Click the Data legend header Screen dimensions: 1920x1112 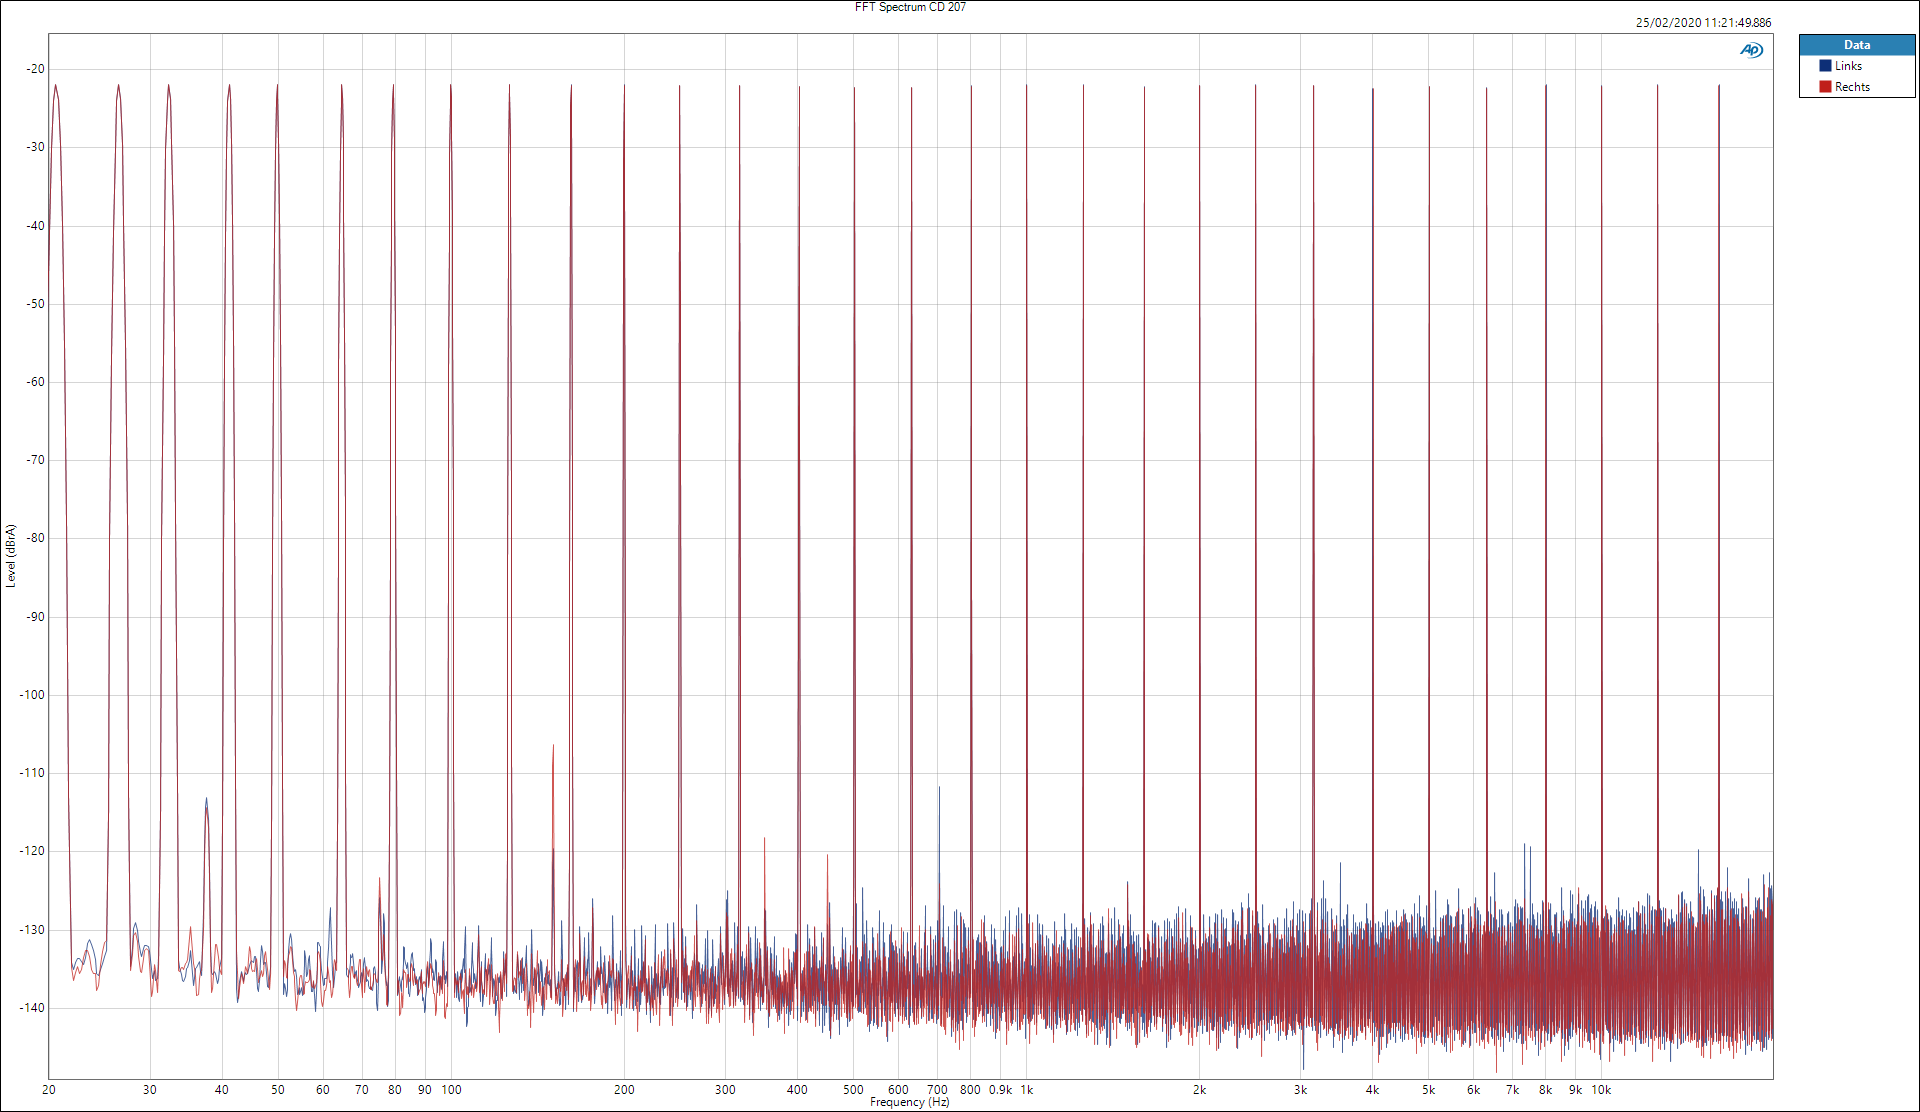coord(1856,45)
